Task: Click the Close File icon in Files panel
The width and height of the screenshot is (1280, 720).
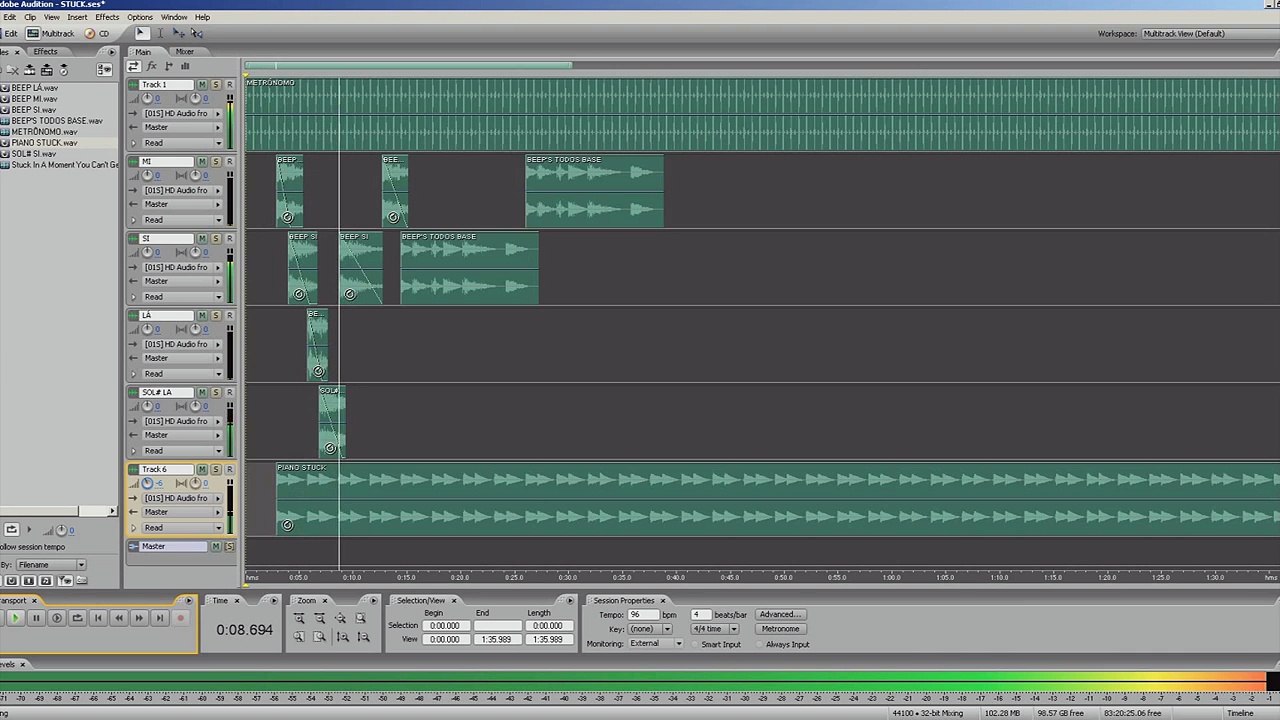Action: click(x=13, y=70)
